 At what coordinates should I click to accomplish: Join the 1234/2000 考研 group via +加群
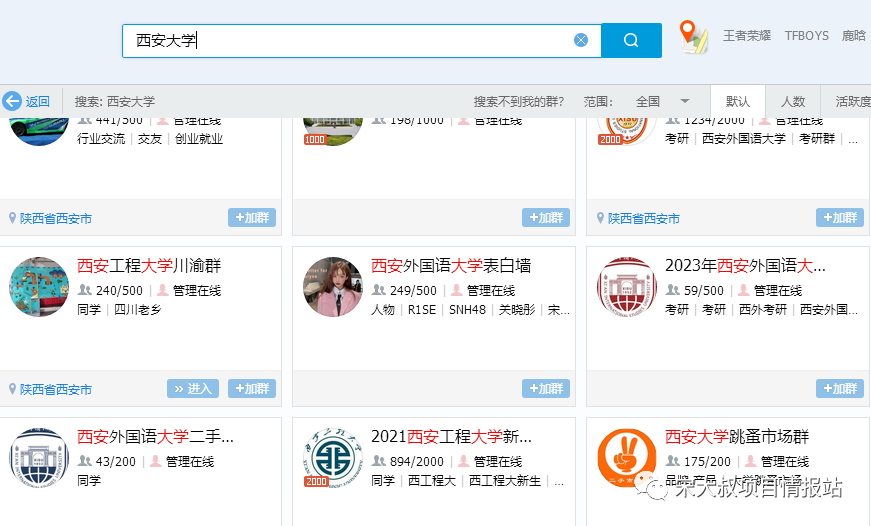tap(839, 218)
